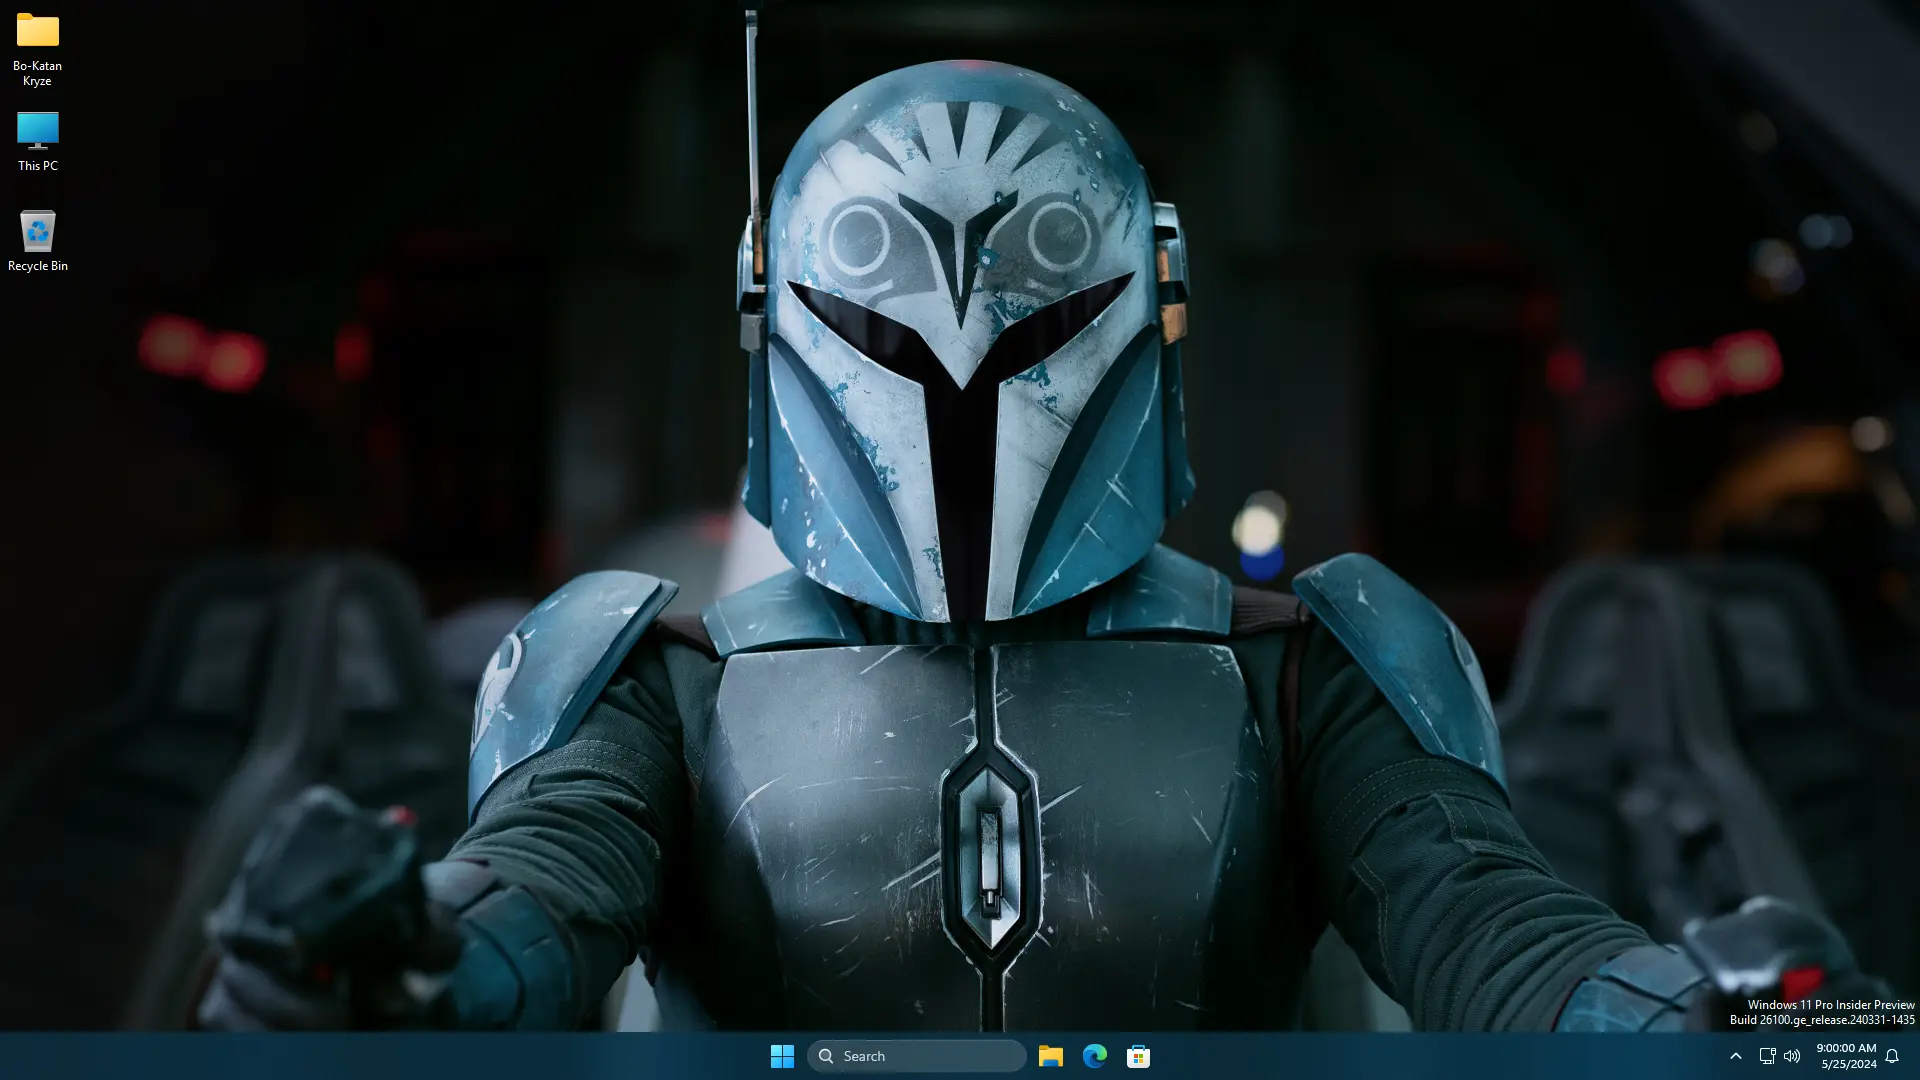This screenshot has height=1080, width=1920.
Task: Open the clock showing 9:00:00 AM
Action: click(x=1846, y=1048)
